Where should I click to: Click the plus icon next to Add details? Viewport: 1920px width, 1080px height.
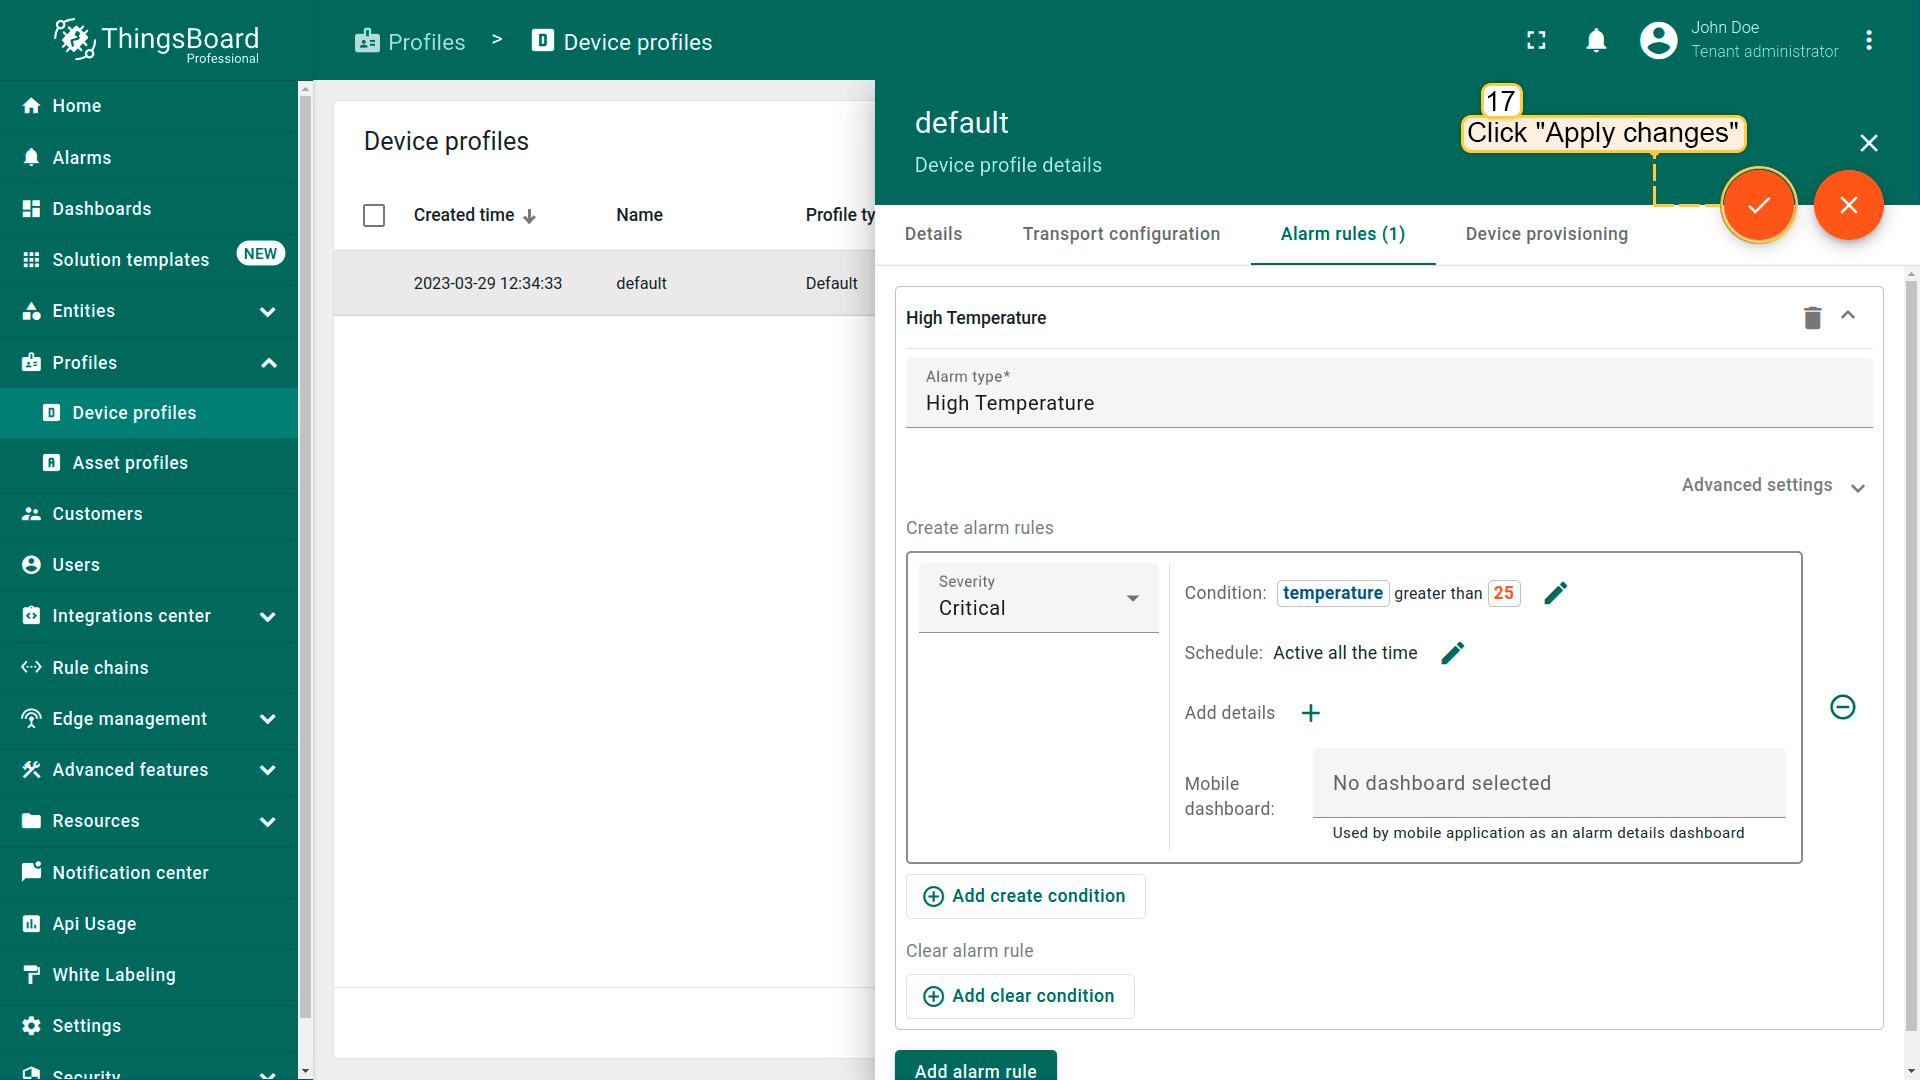(1310, 713)
